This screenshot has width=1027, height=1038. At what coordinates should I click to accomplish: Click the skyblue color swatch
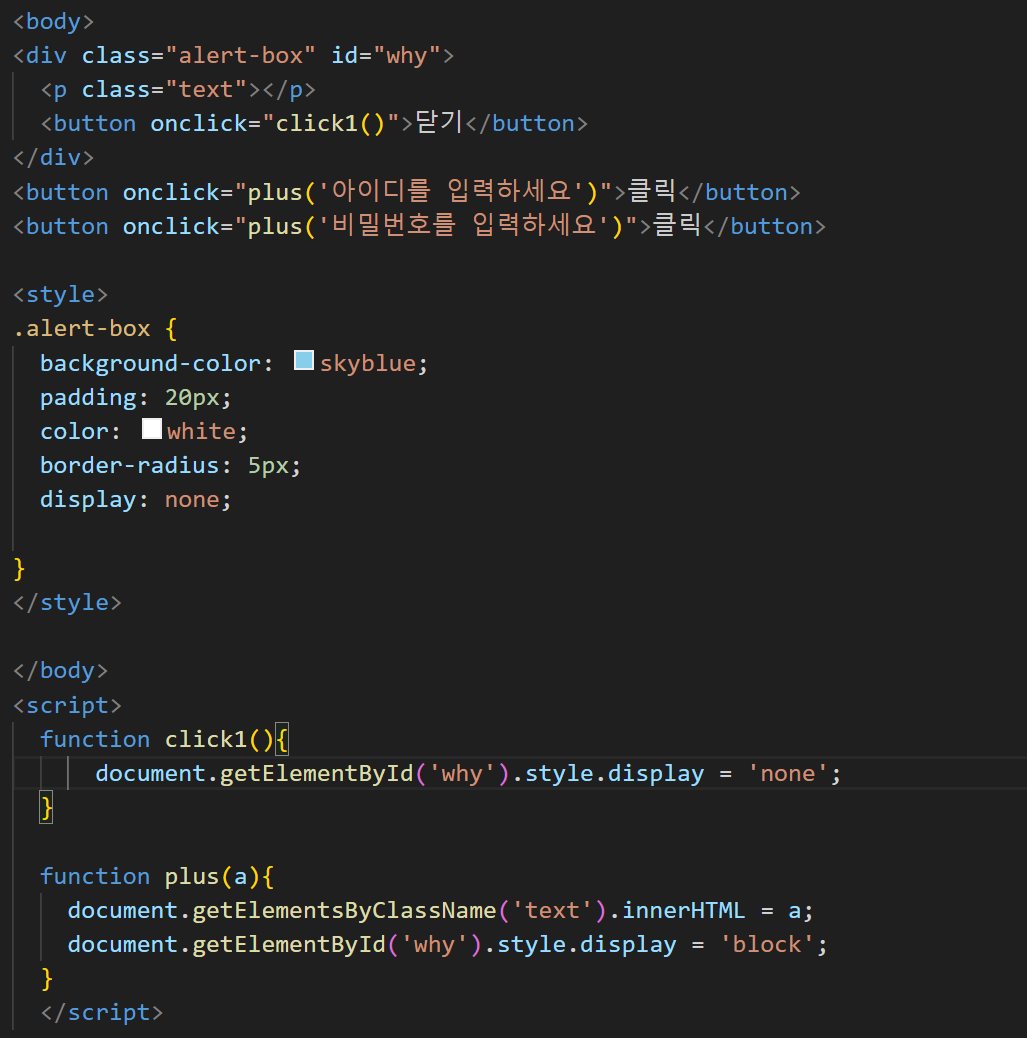(303, 361)
